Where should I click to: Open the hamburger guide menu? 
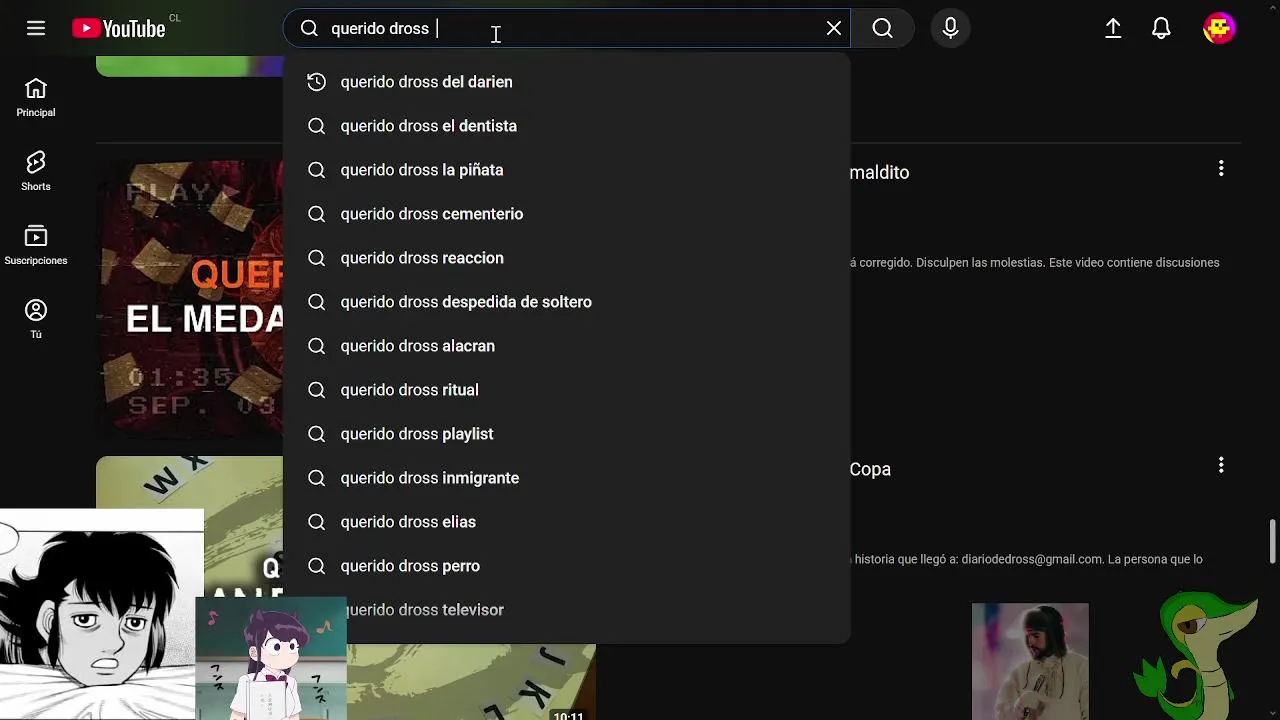pos(36,28)
